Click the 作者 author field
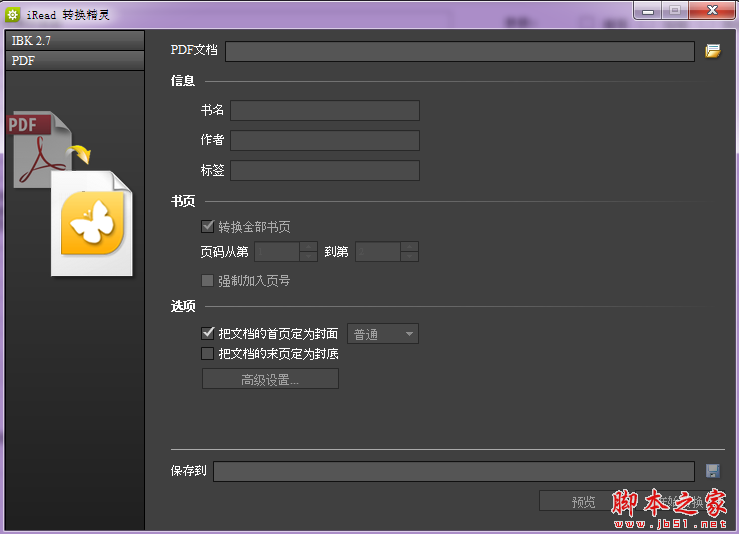Image resolution: width=739 pixels, height=535 pixels. pos(325,140)
